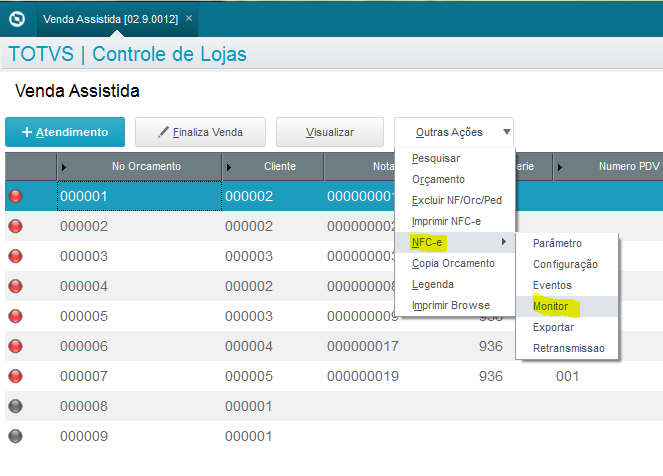The width and height of the screenshot is (663, 476).
Task: Select orçamento cell 000006
Action: pos(139,346)
